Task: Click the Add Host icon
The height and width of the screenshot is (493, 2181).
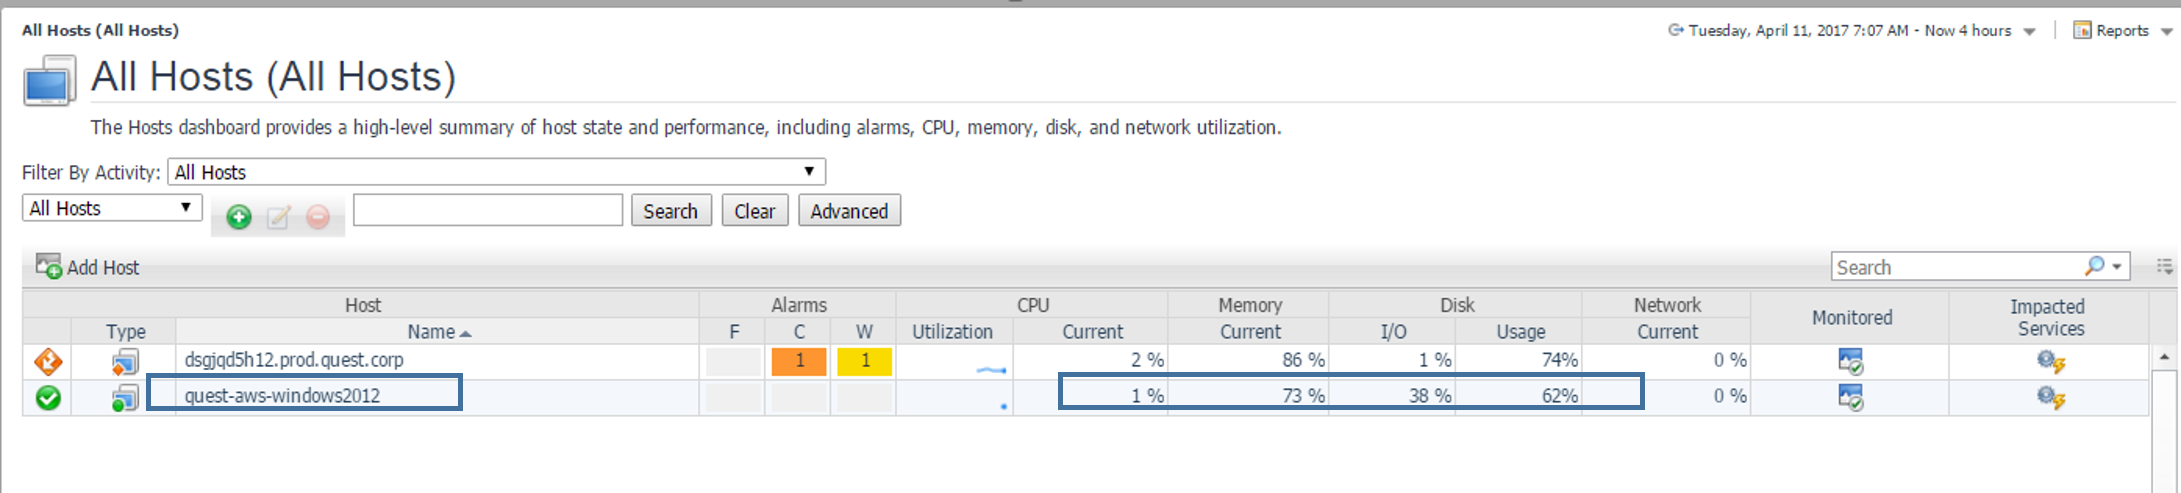Action: (48, 266)
